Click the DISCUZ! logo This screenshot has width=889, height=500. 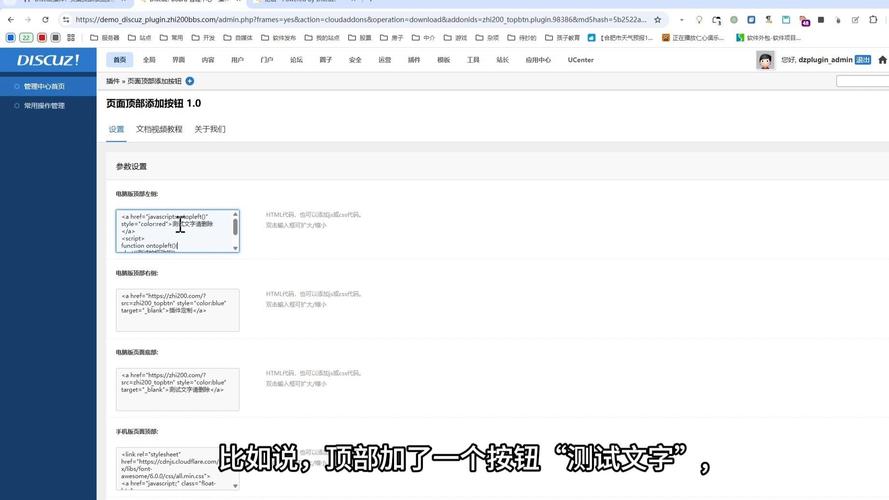point(47,60)
